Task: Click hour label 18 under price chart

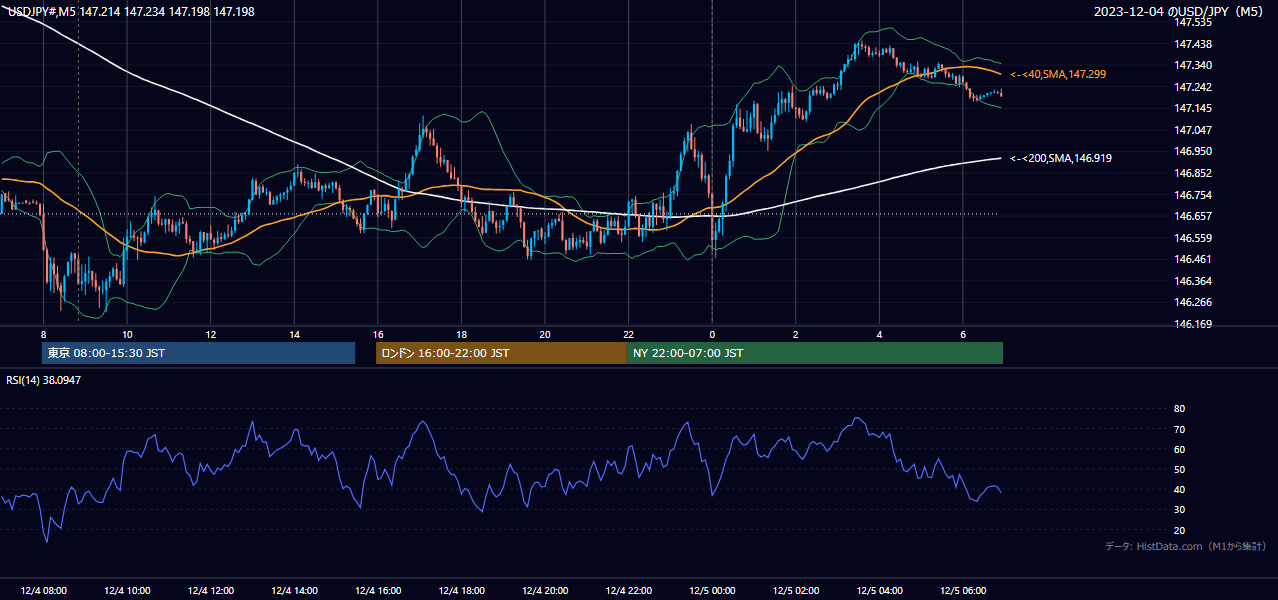Action: (461, 334)
